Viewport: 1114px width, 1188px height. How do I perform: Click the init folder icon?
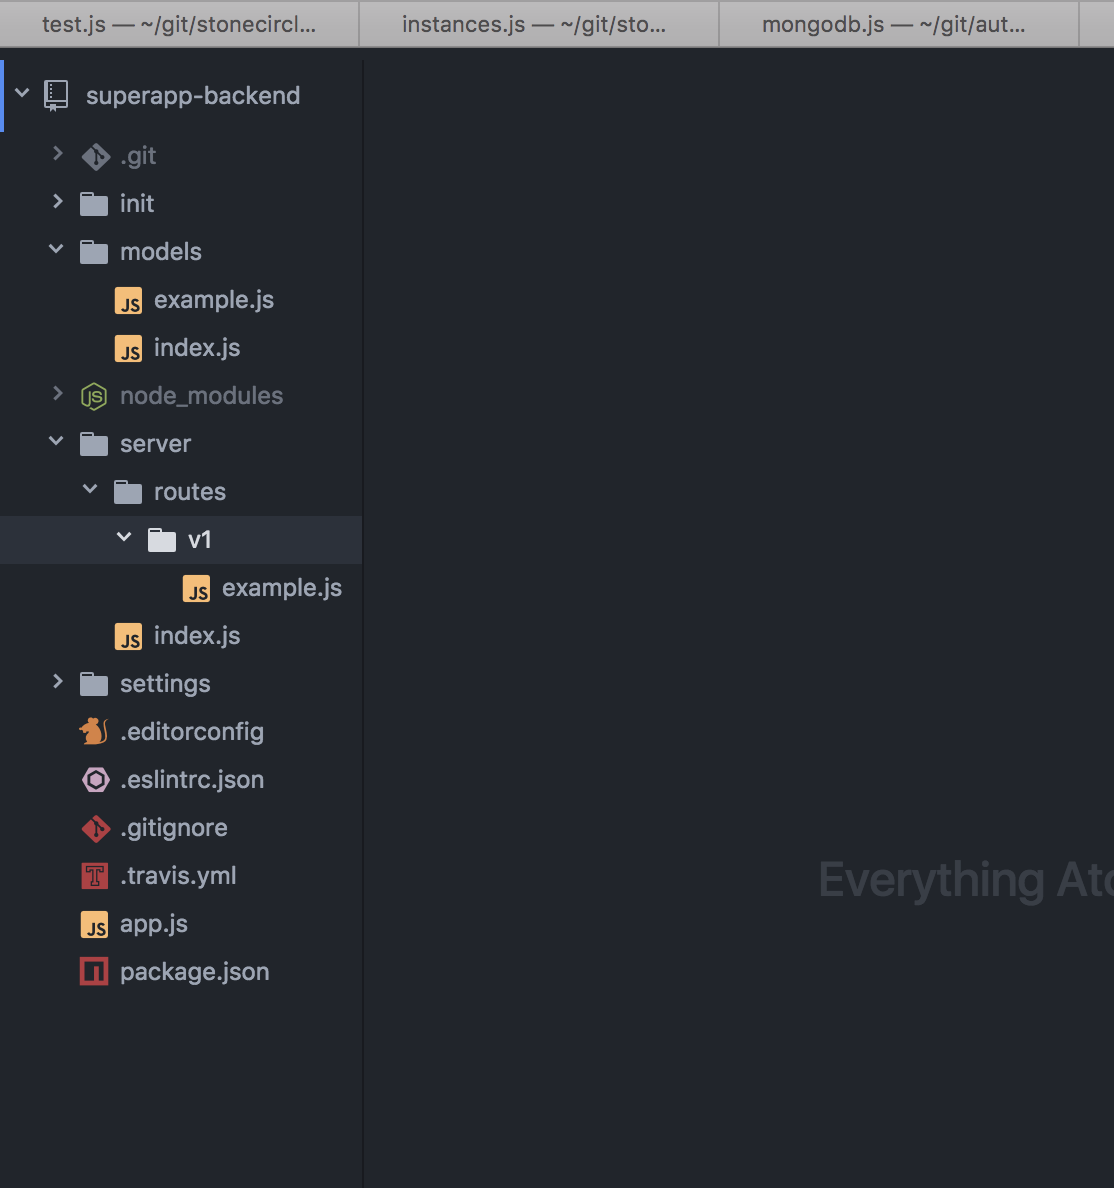pyautogui.click(x=94, y=204)
